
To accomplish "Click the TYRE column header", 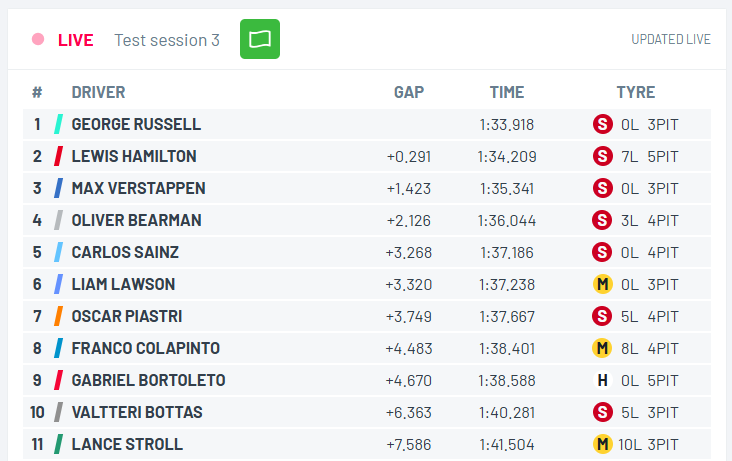I will (x=635, y=92).
